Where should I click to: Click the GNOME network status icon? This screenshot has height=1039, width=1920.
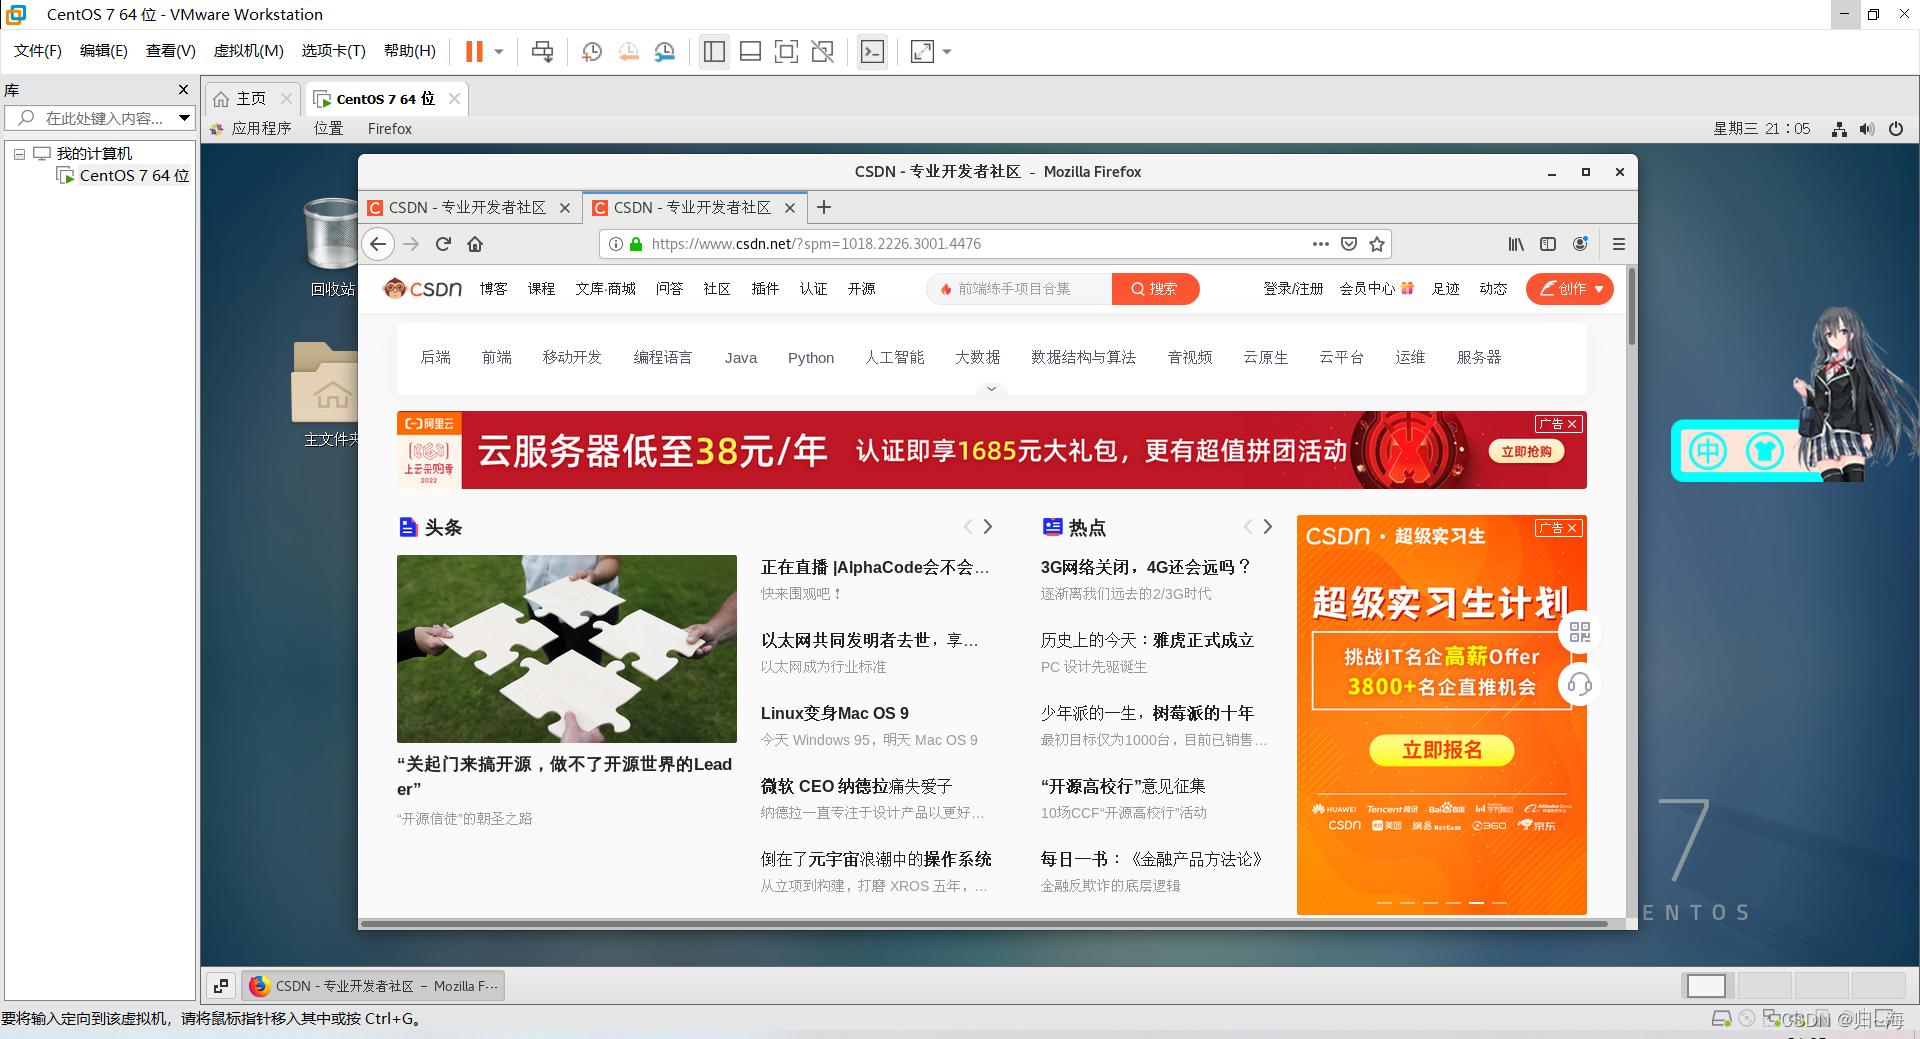pyautogui.click(x=1839, y=129)
